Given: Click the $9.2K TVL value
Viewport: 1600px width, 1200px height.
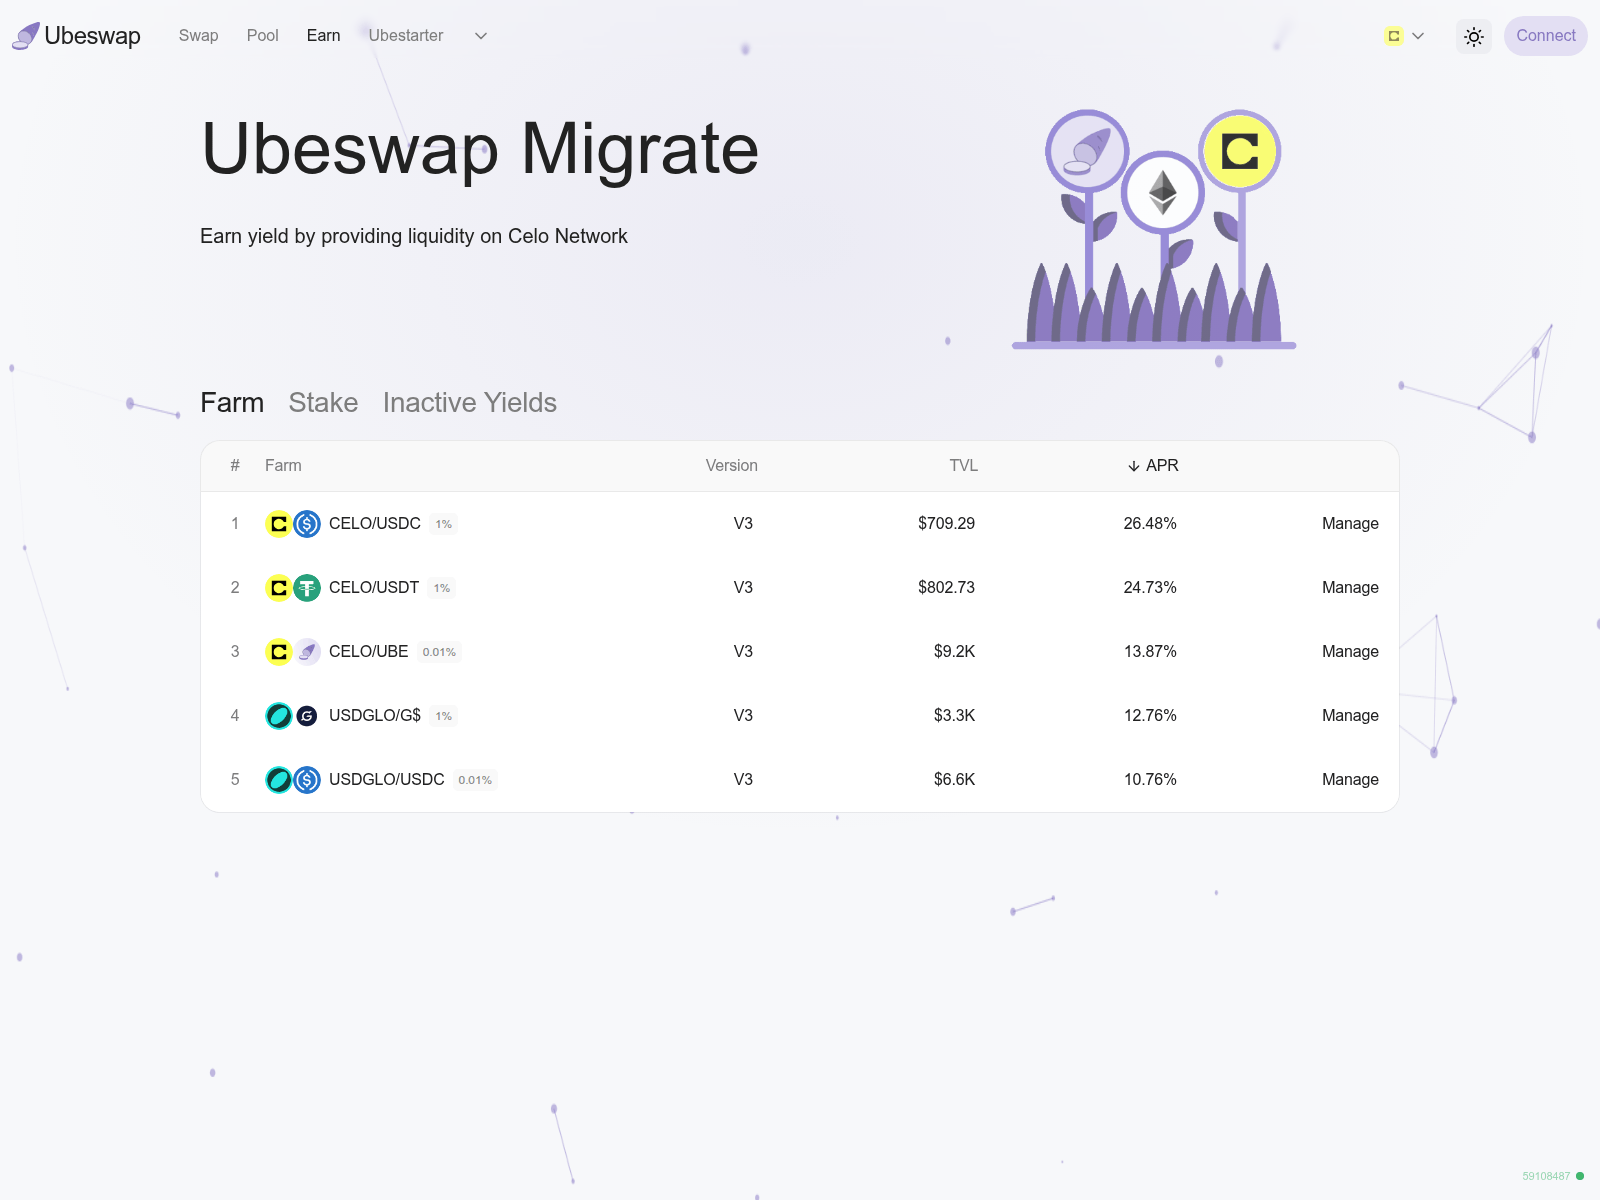Looking at the screenshot, I should point(954,651).
